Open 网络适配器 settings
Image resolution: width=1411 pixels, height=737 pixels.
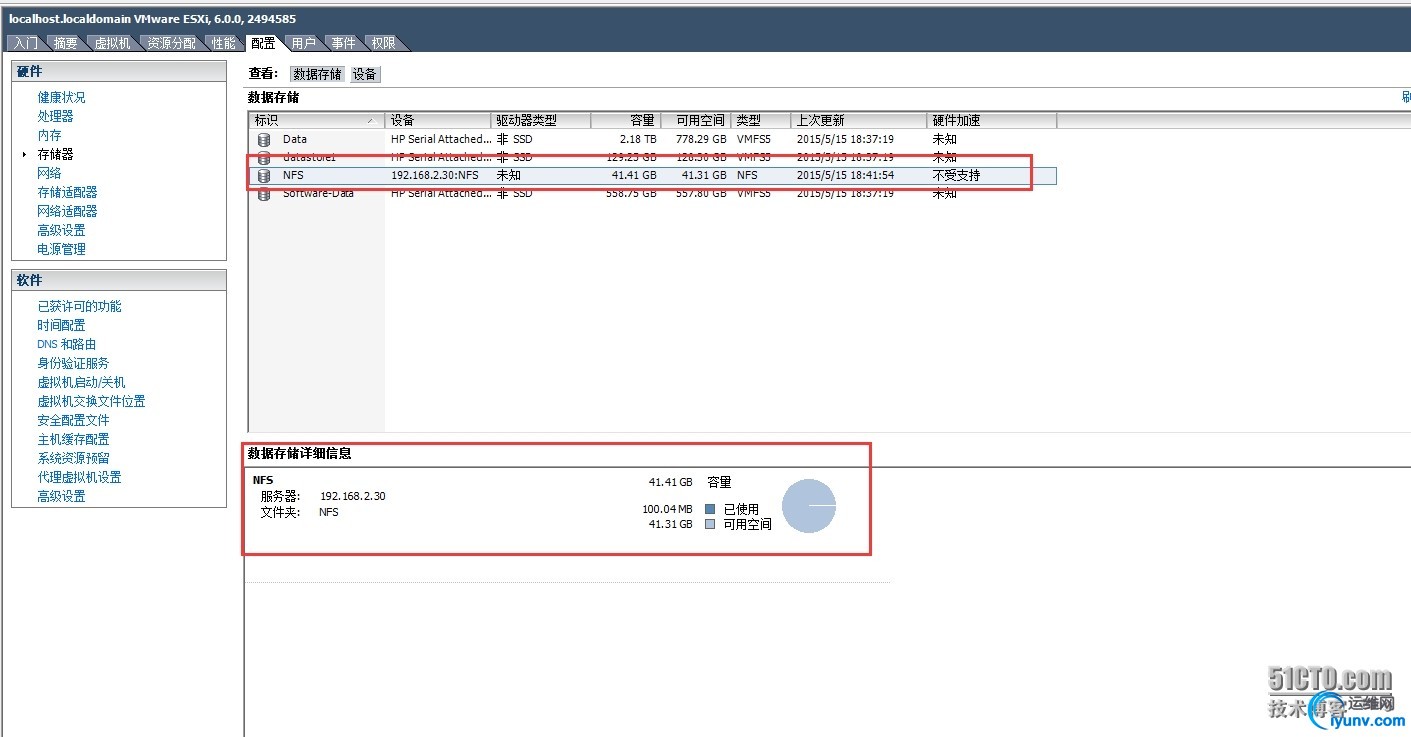68,211
